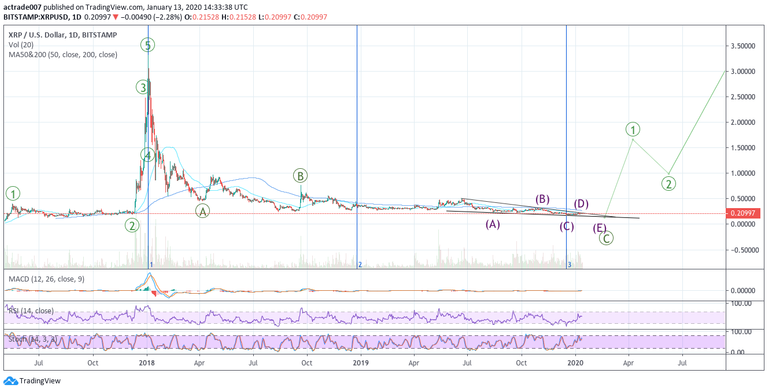
Task: Click the green circled B wave marker
Action: pyautogui.click(x=300, y=175)
